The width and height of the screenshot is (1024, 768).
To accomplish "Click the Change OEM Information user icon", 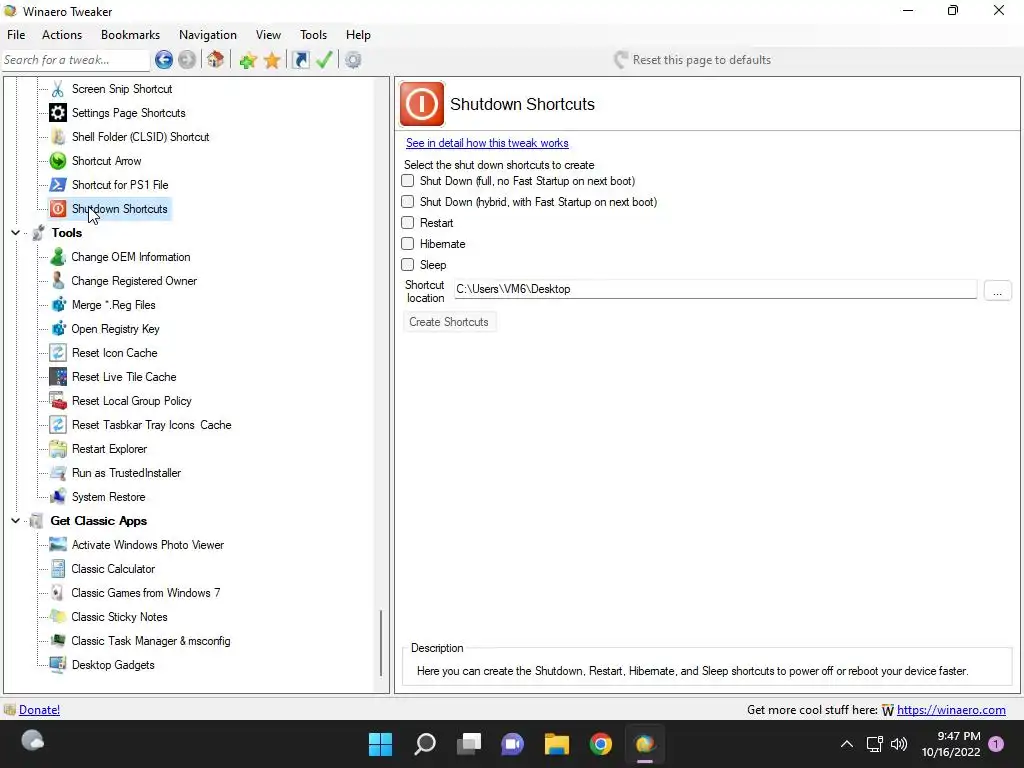I will click(x=58, y=257).
